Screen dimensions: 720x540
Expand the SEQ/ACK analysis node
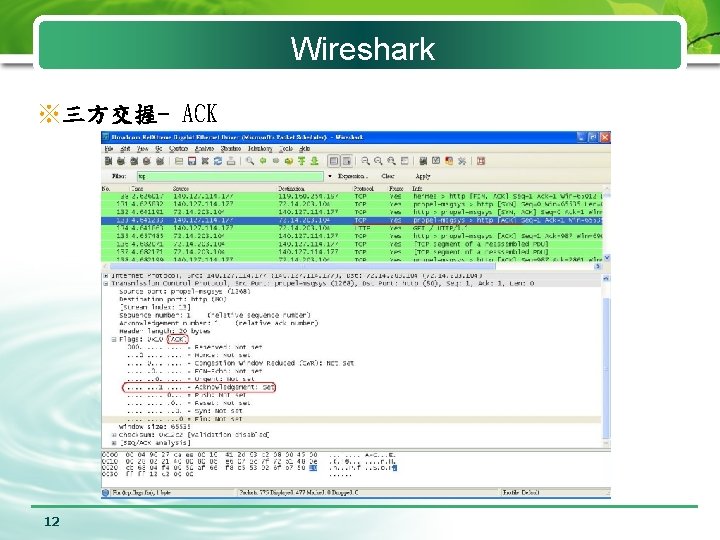tap(114, 443)
